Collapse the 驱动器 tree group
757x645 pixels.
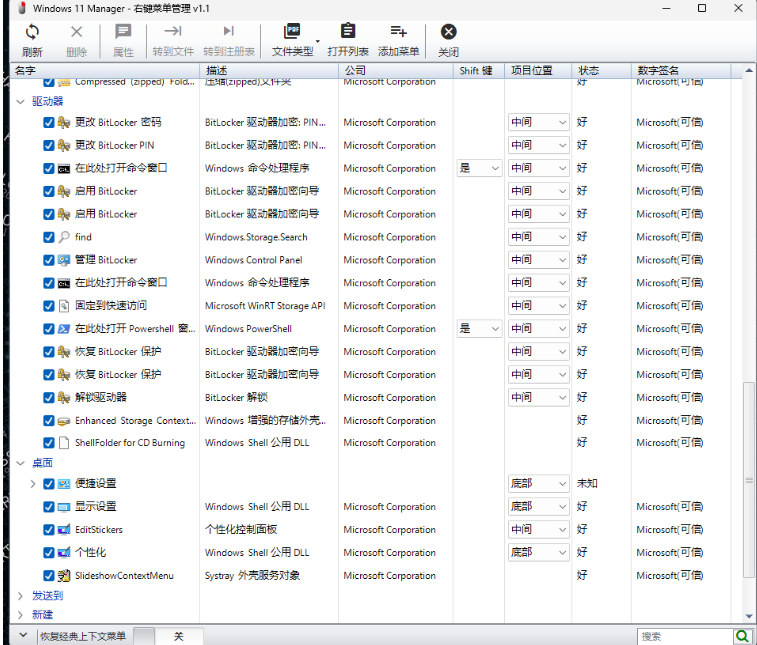(x=22, y=102)
